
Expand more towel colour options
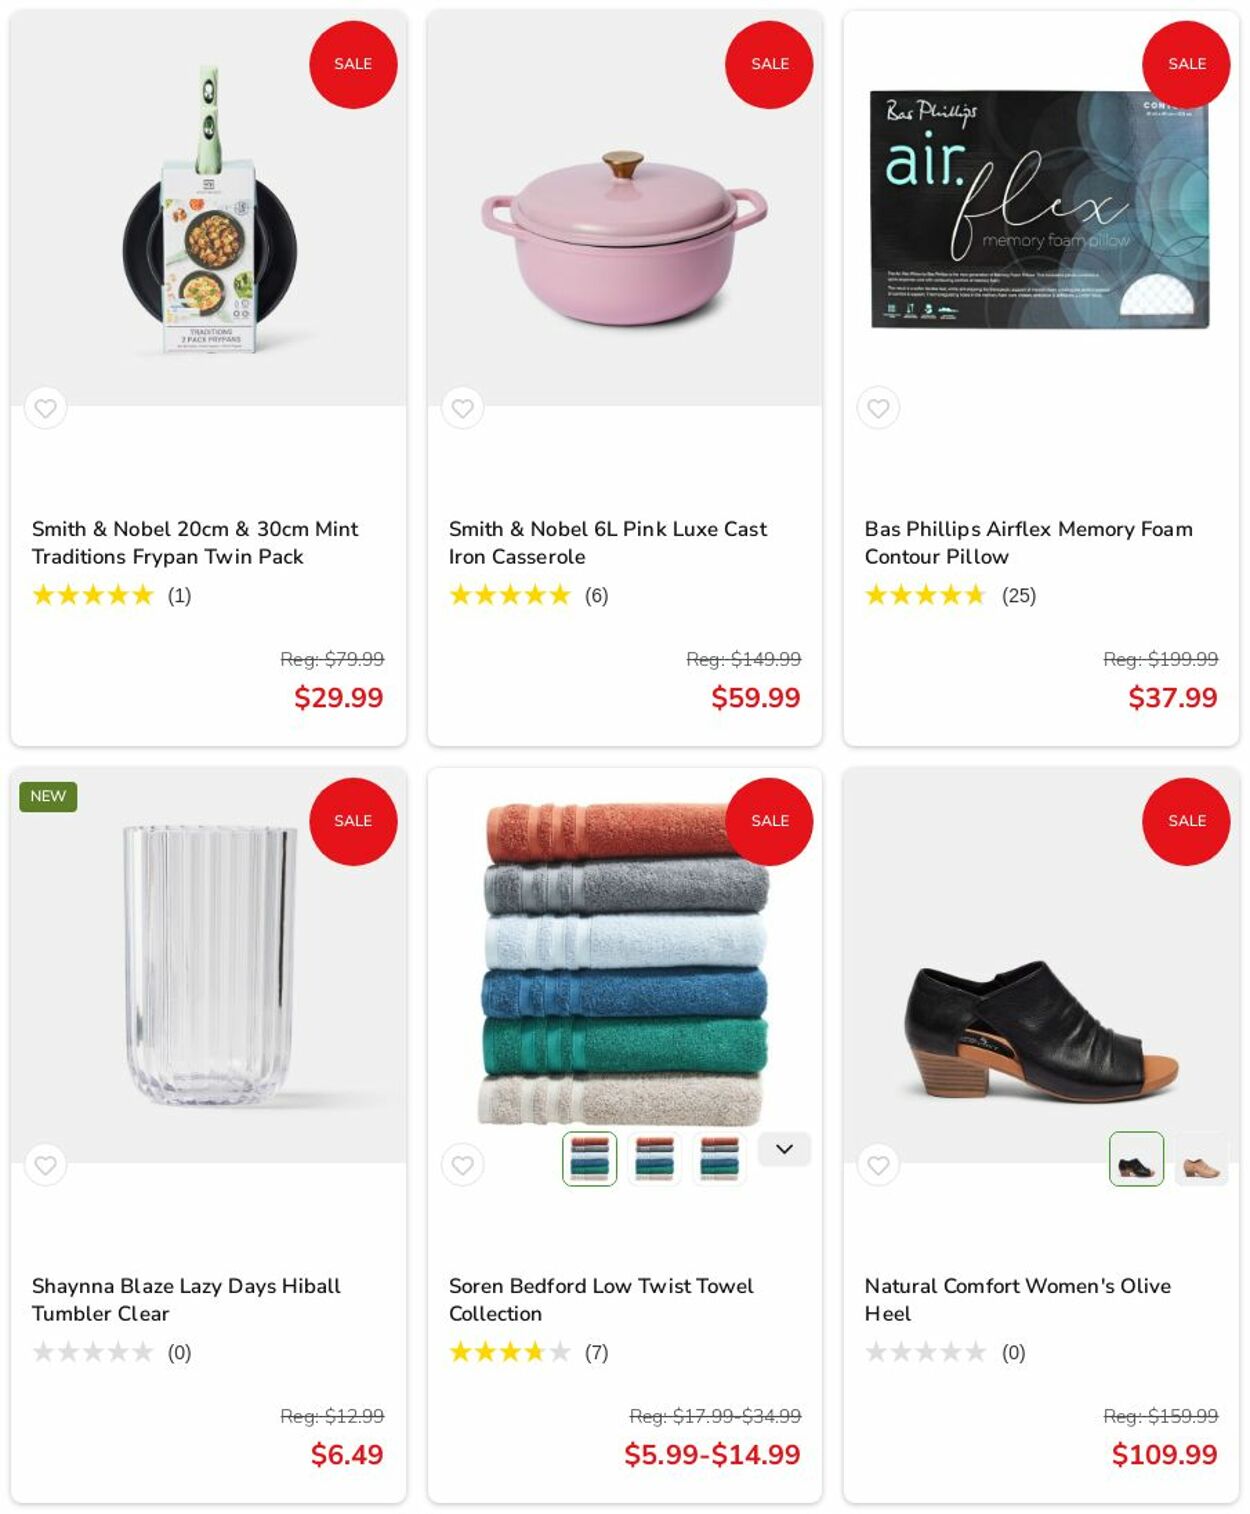(784, 1149)
